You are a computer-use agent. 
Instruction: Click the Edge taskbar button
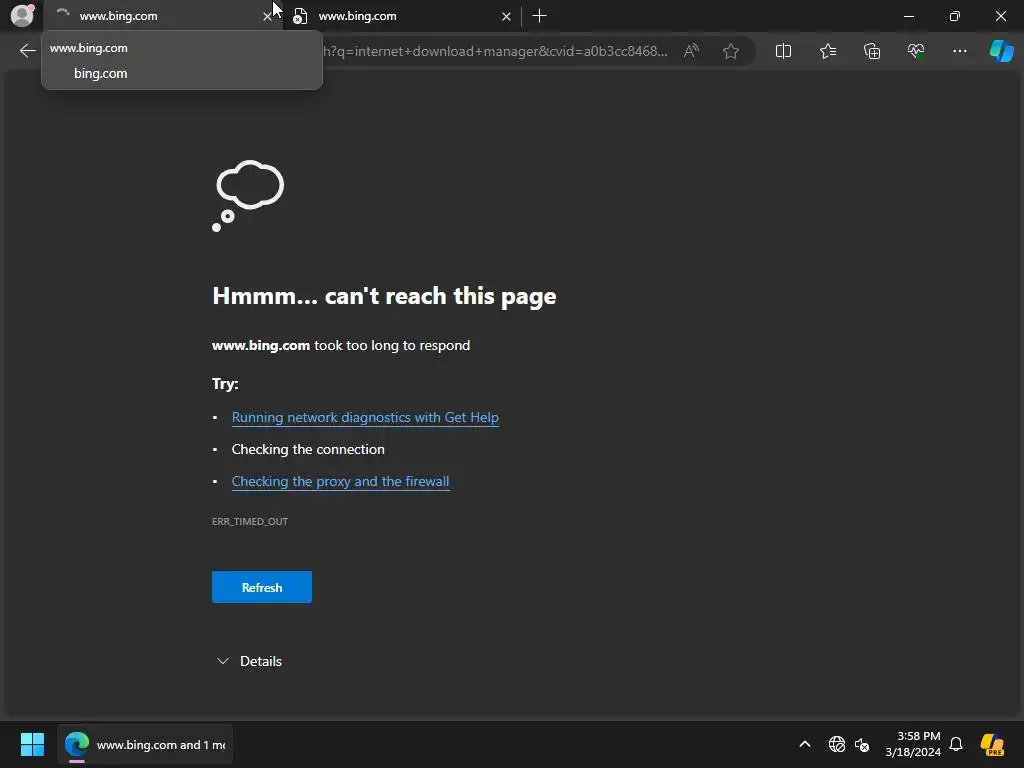tap(145, 744)
